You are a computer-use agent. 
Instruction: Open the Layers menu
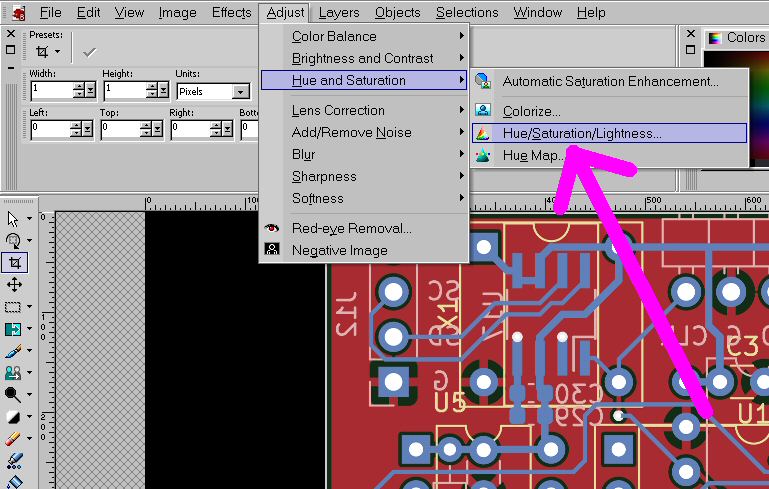[x=339, y=13]
